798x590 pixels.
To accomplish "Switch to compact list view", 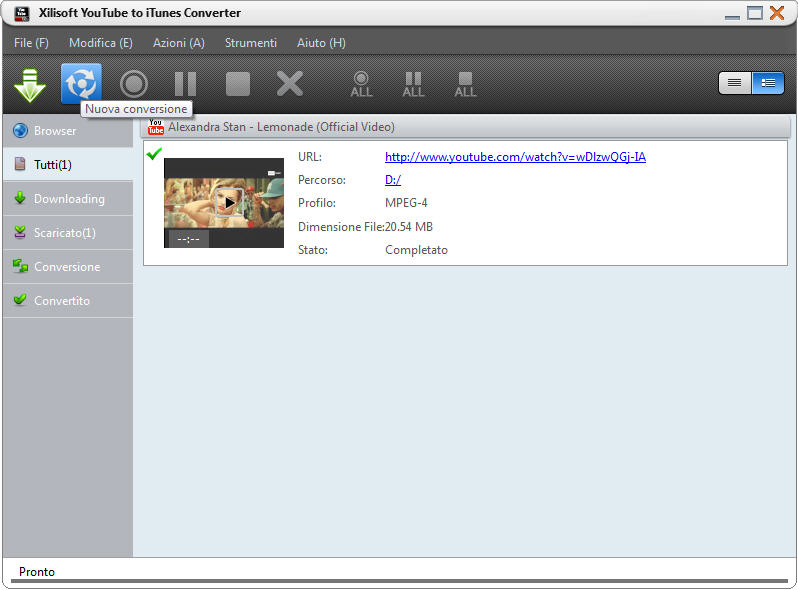I will 734,83.
